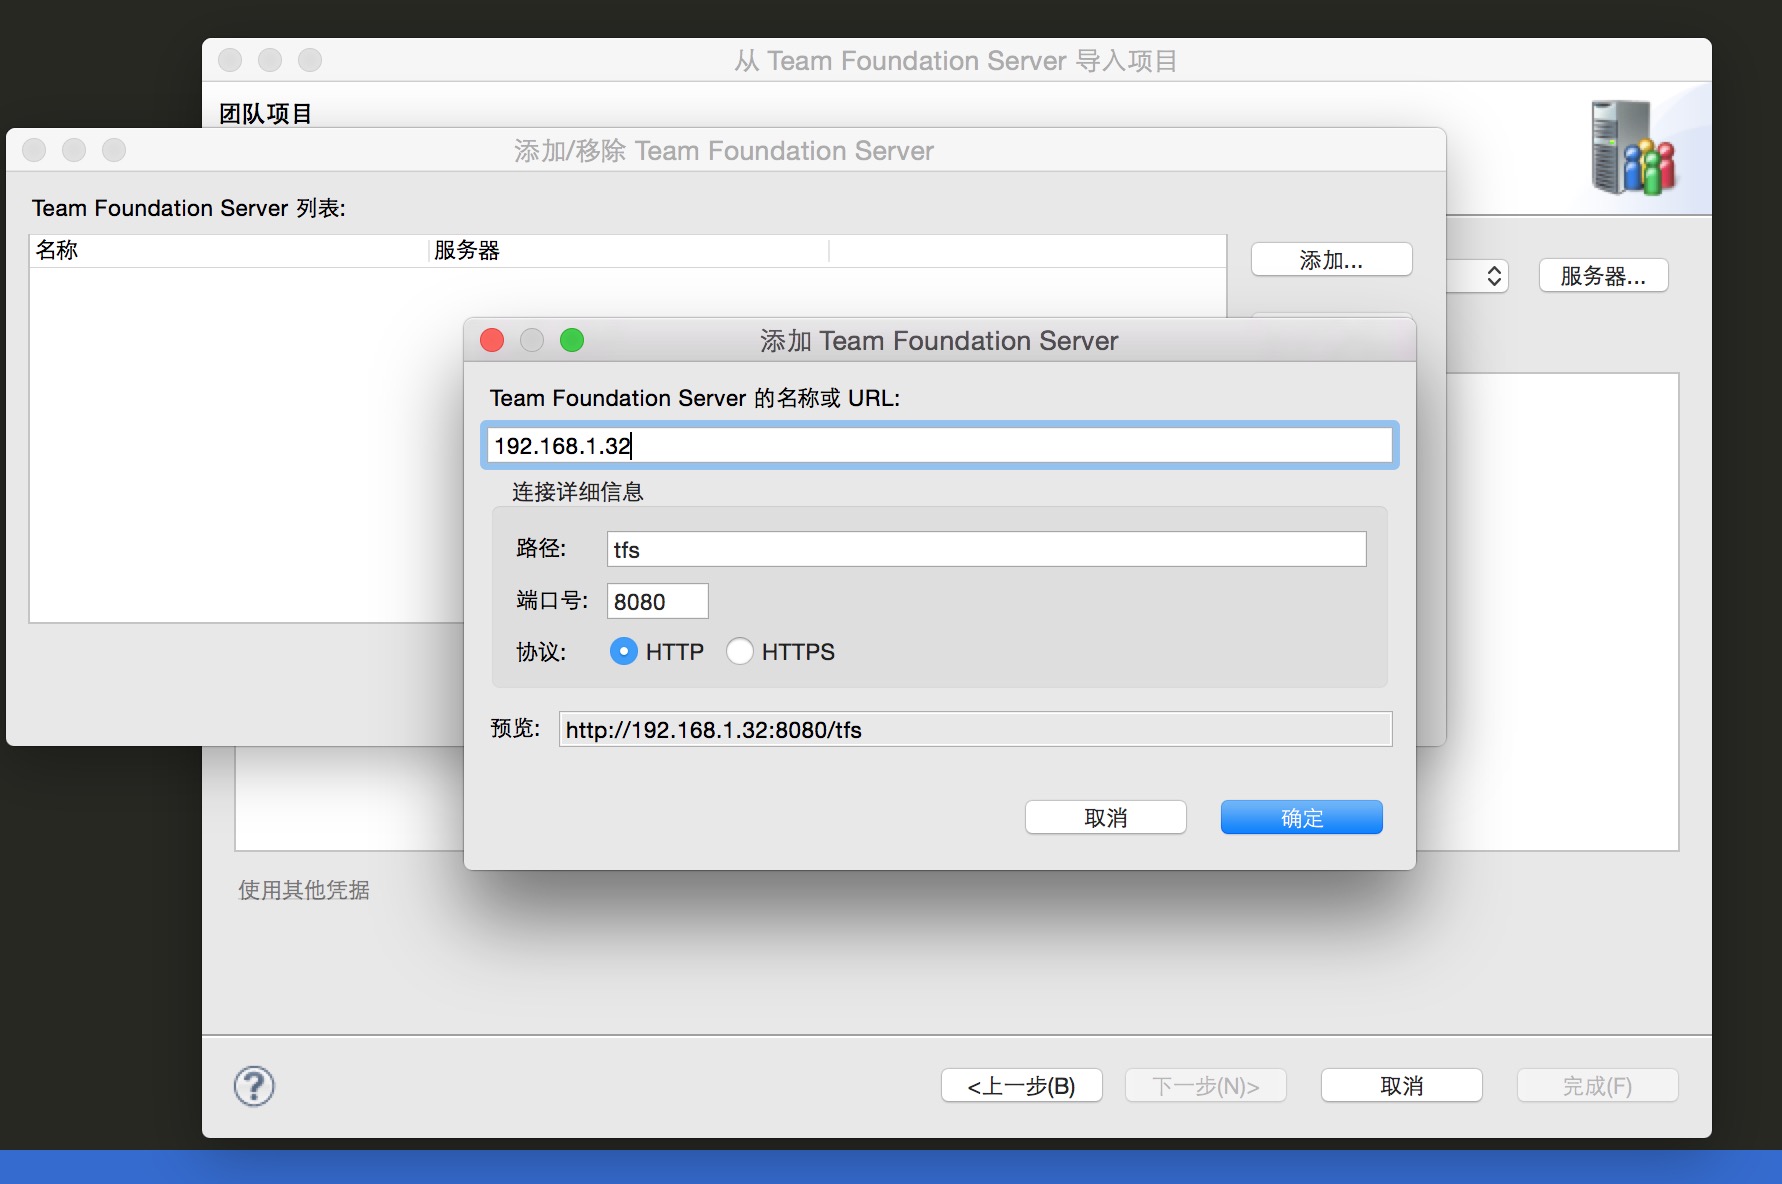Click the <上一步(B) back button

1021,1086
